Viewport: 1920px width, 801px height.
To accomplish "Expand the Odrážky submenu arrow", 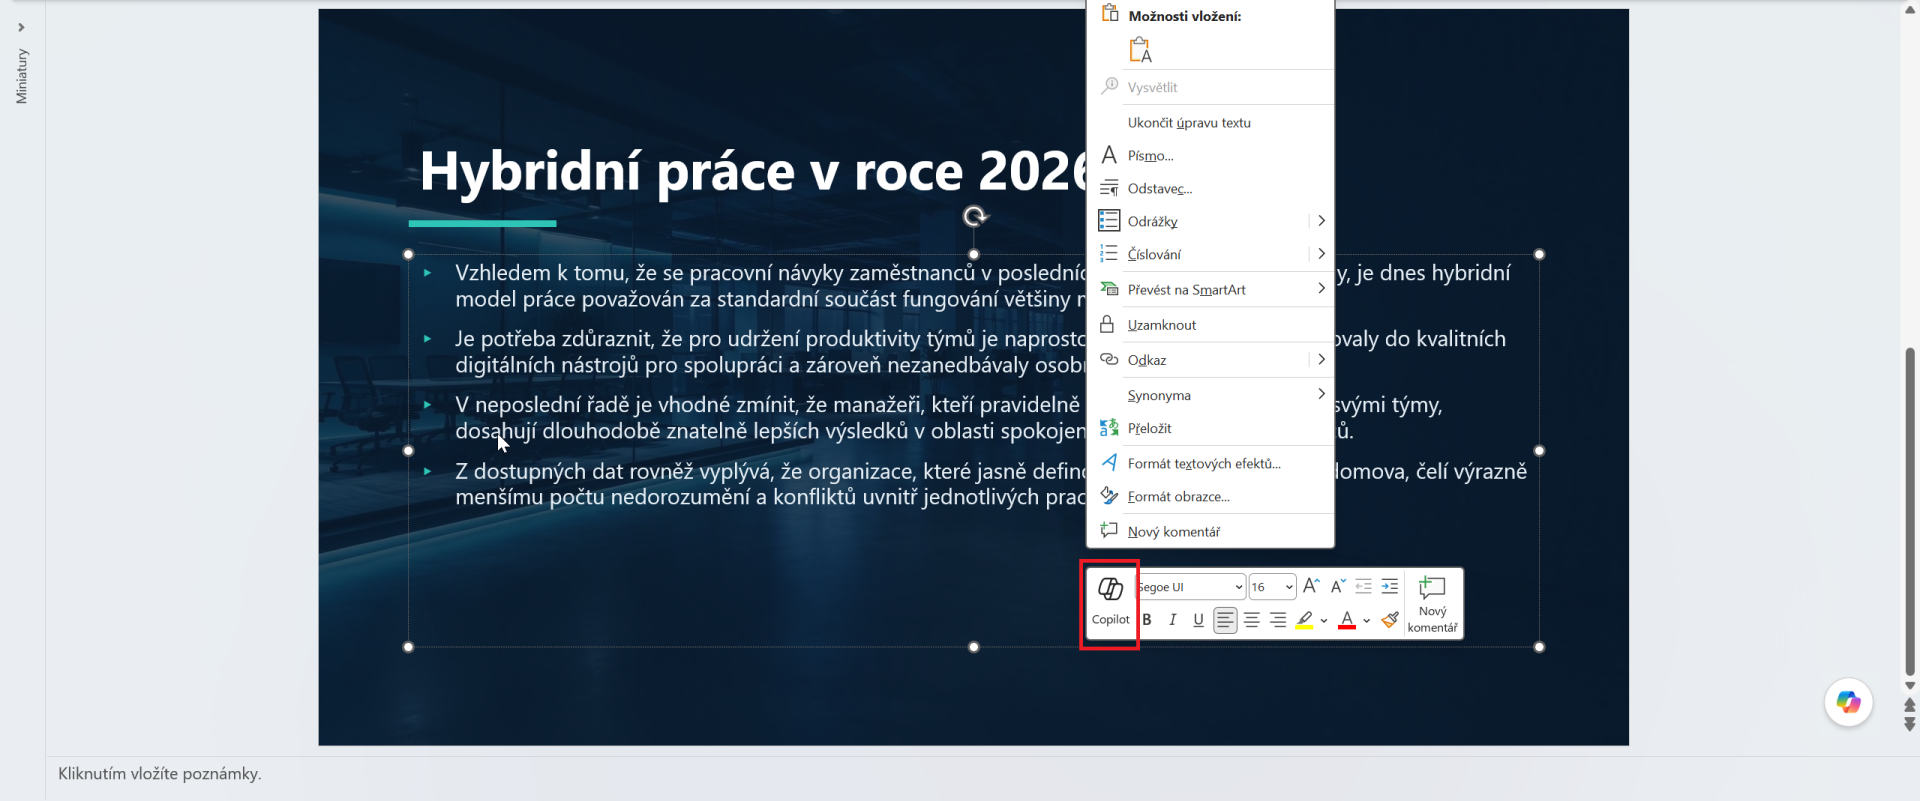I will pos(1321,221).
